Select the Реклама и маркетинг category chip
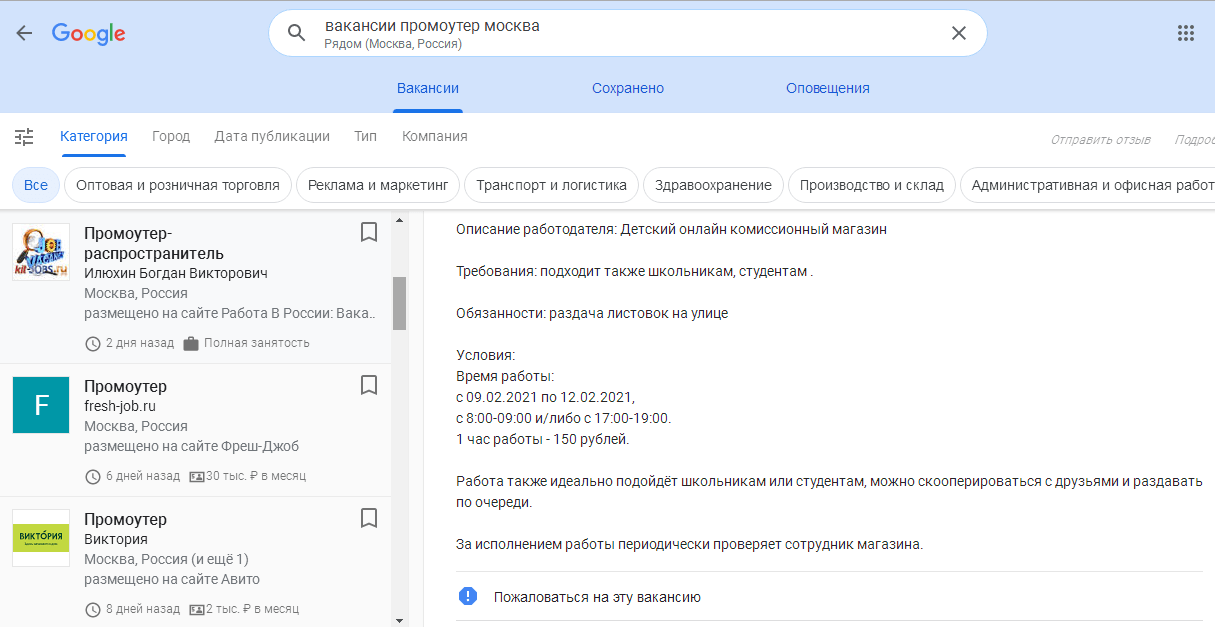The width and height of the screenshot is (1215, 627). point(378,185)
